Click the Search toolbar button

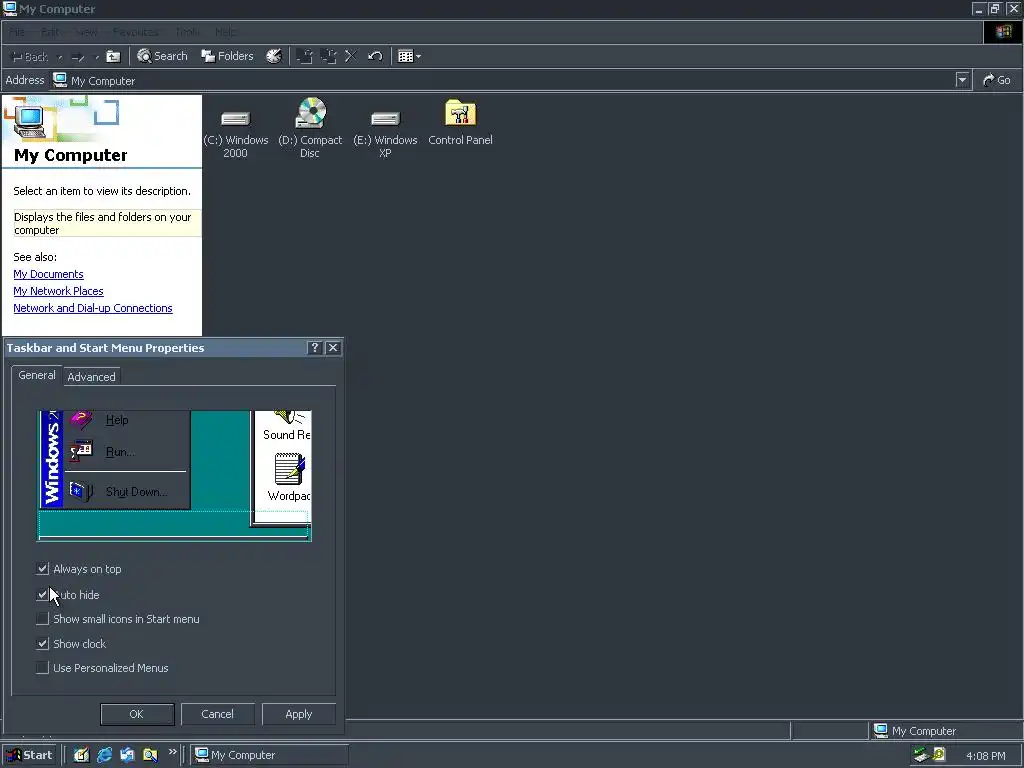click(x=162, y=56)
